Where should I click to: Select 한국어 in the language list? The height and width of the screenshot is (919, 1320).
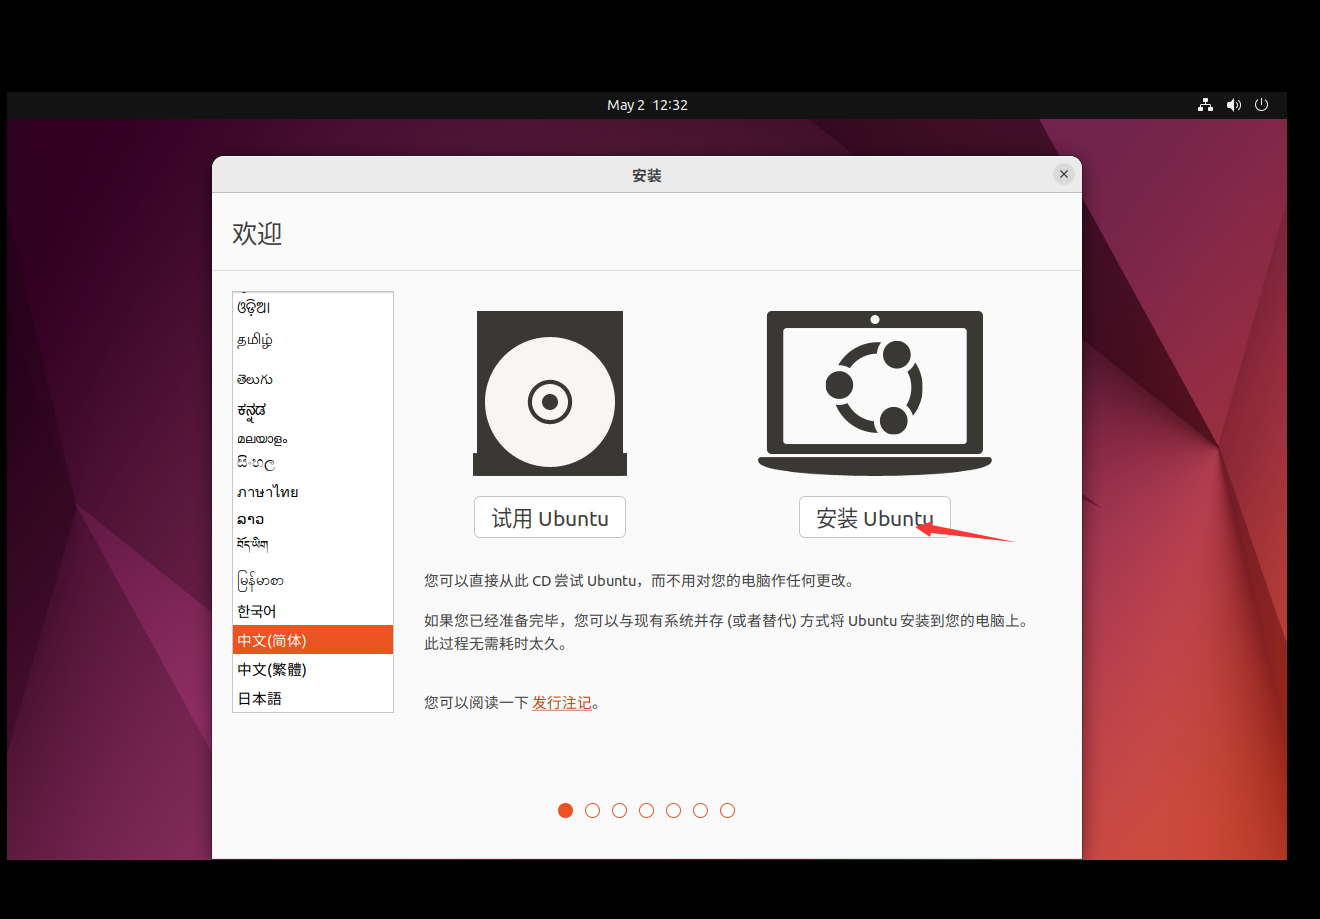(313, 611)
